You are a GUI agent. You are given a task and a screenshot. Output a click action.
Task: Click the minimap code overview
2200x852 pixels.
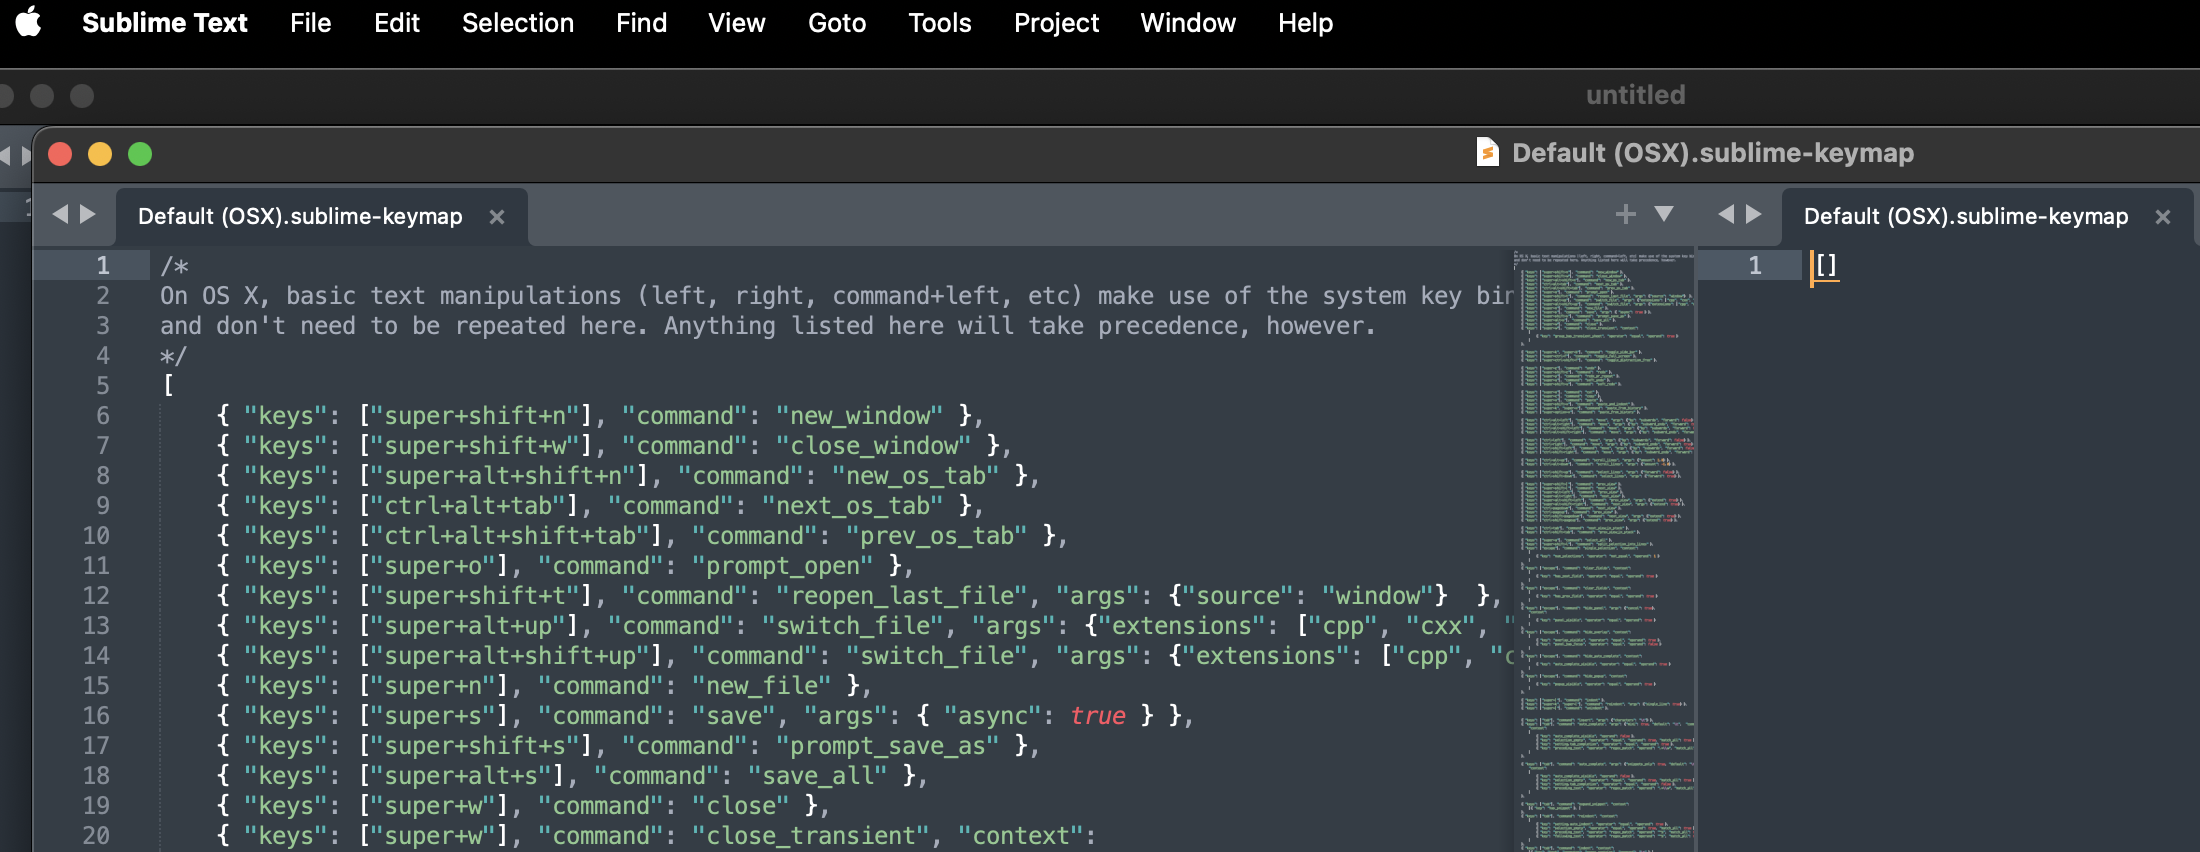[1606, 550]
